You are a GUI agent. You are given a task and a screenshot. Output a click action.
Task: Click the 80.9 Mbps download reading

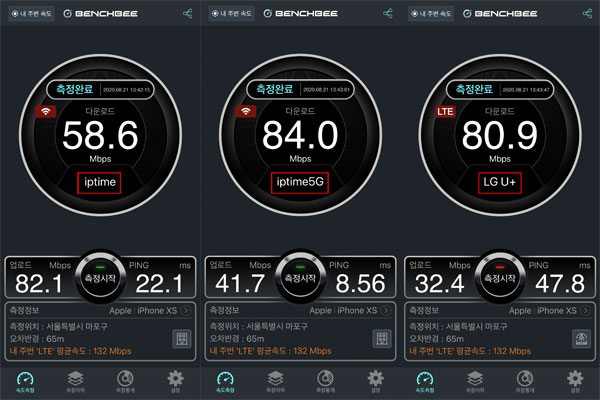(x=500, y=135)
